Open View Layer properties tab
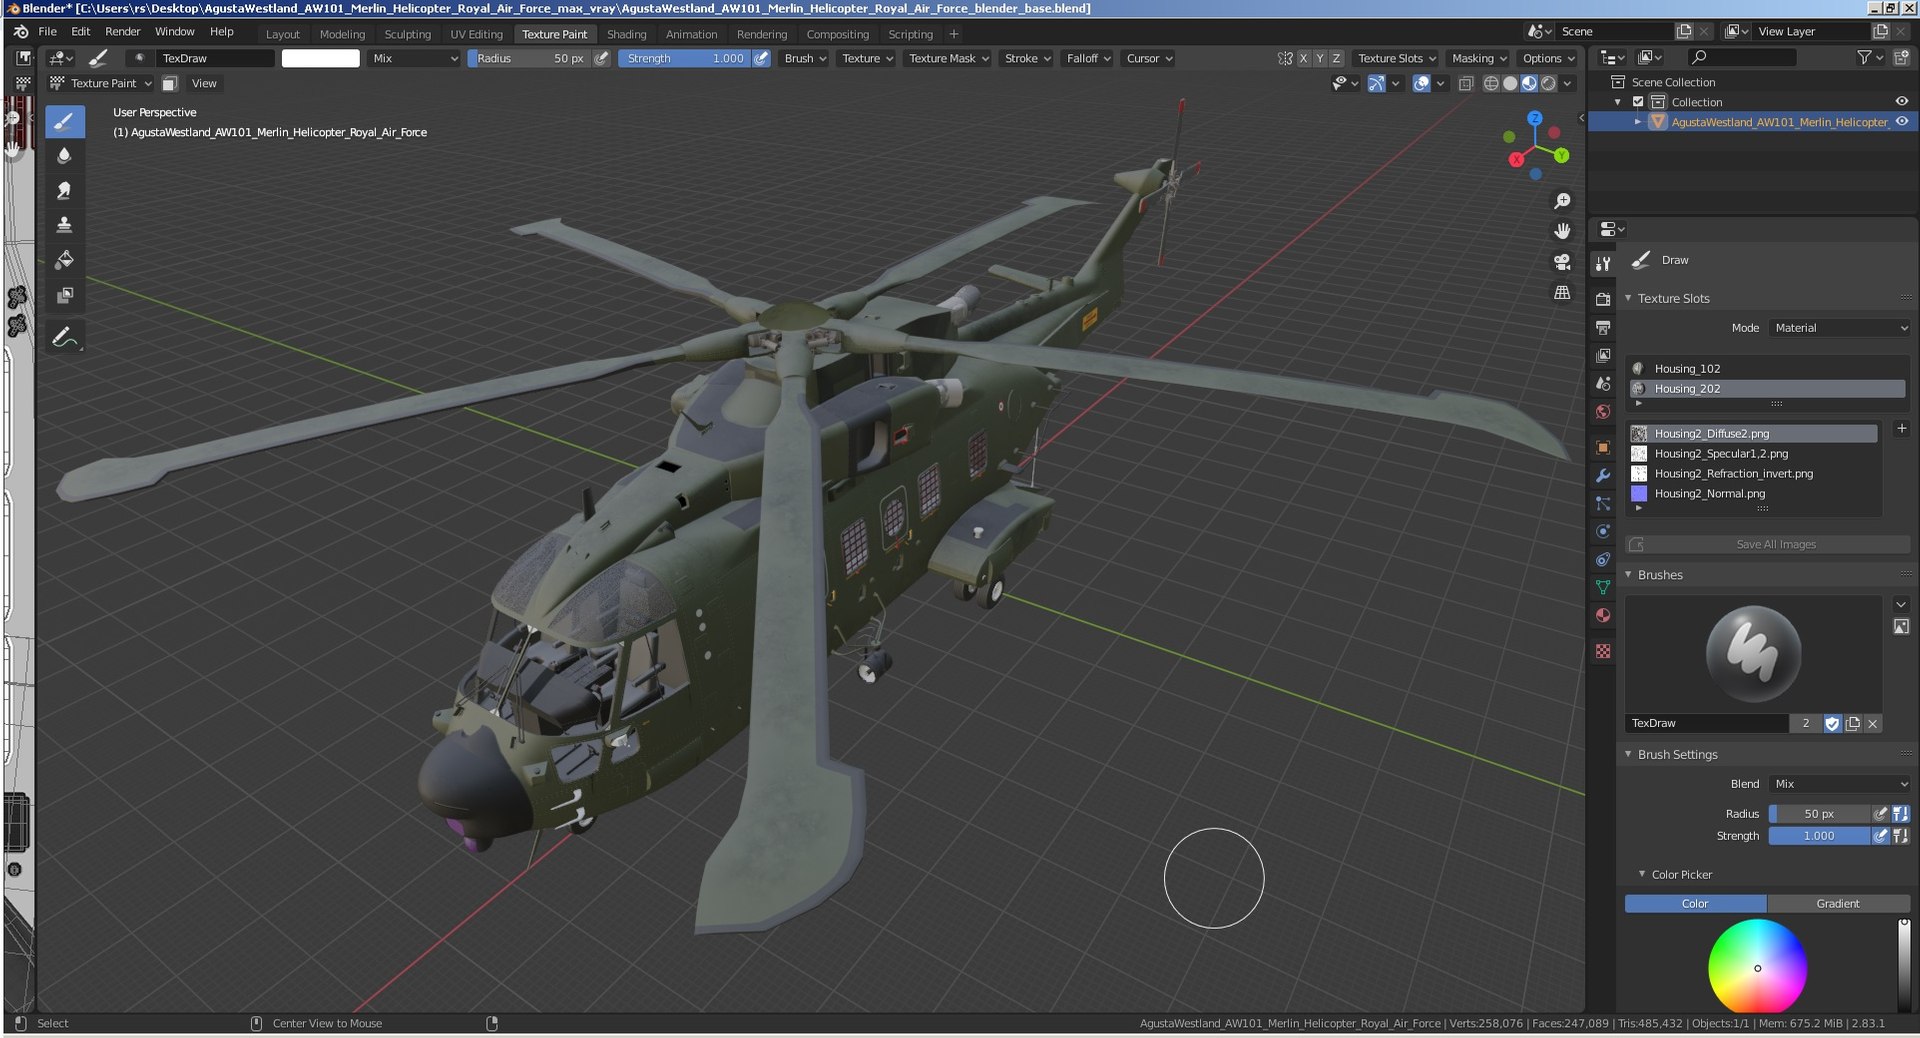This screenshot has width=1920, height=1038. click(x=1603, y=355)
